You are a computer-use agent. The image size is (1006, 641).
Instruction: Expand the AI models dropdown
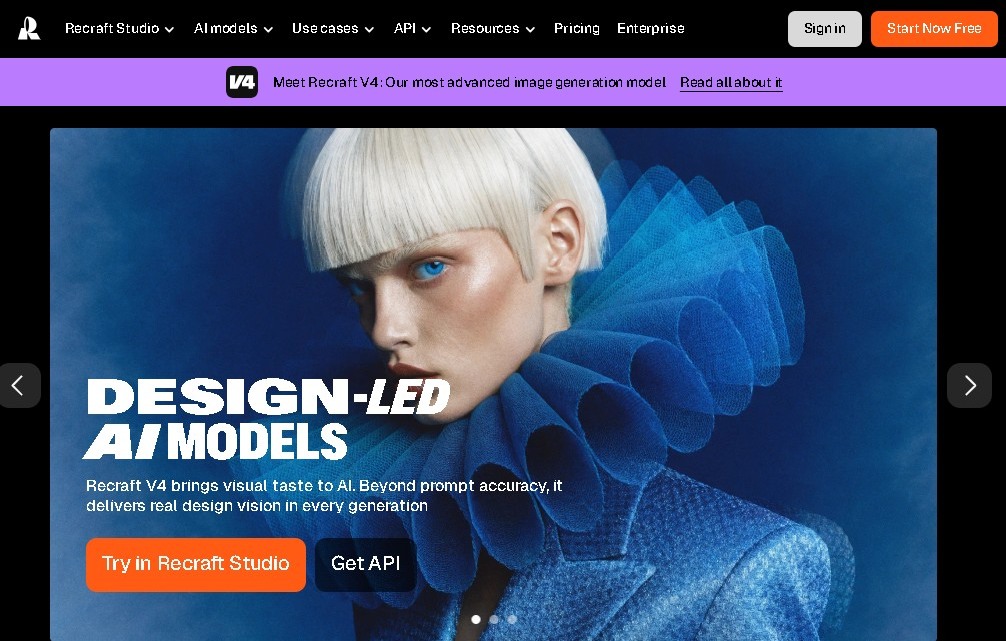click(234, 29)
